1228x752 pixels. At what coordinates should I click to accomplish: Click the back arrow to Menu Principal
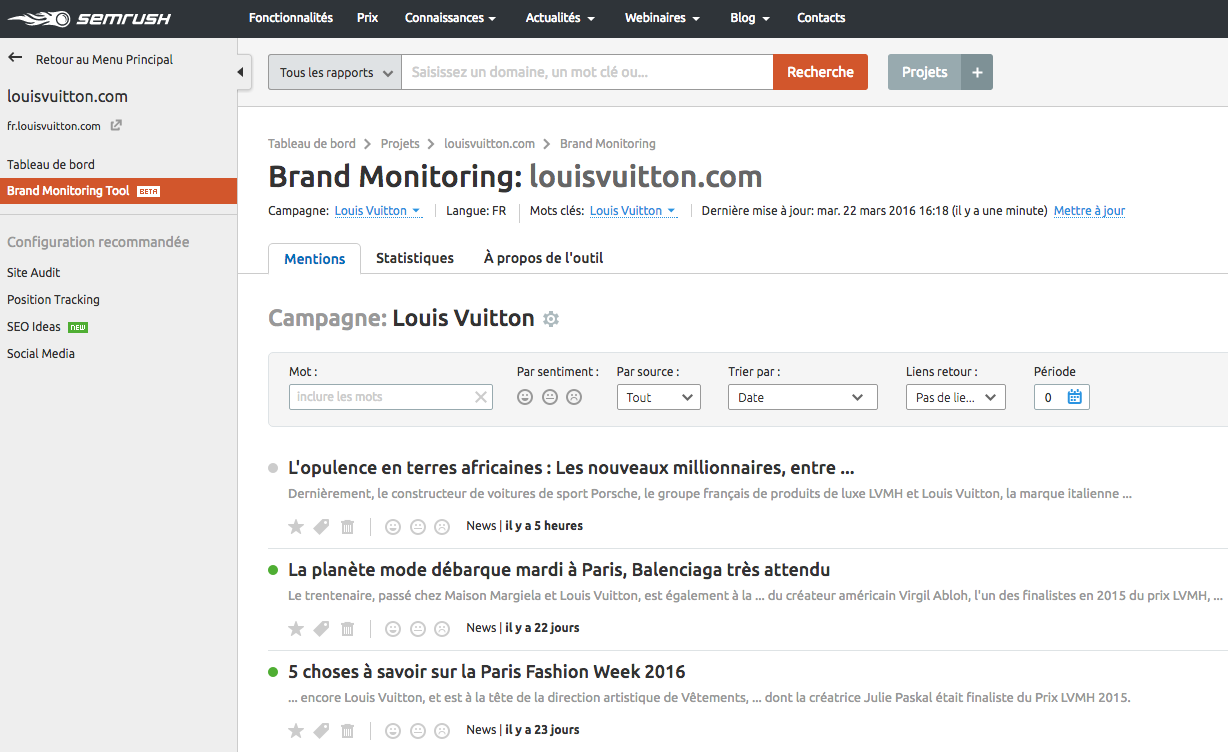click(x=15, y=59)
